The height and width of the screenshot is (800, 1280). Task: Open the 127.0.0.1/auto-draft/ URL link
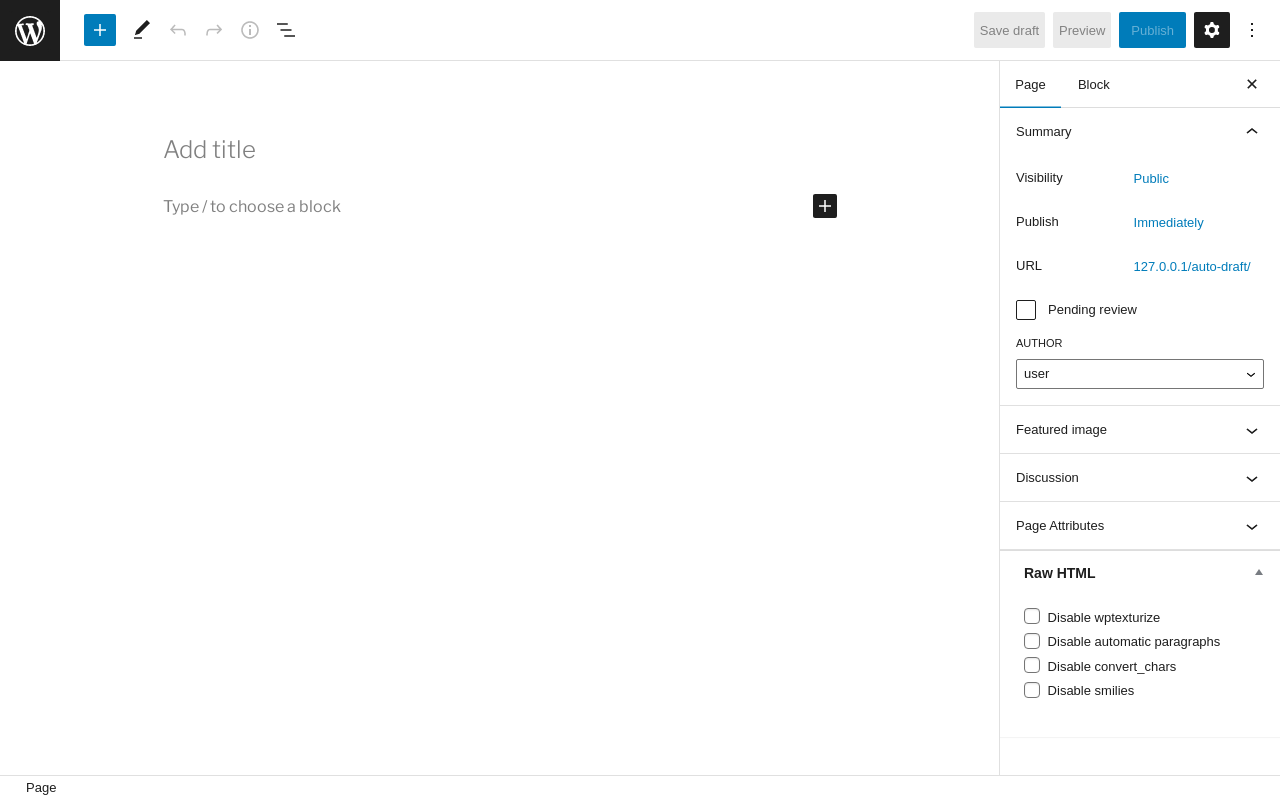1192,266
